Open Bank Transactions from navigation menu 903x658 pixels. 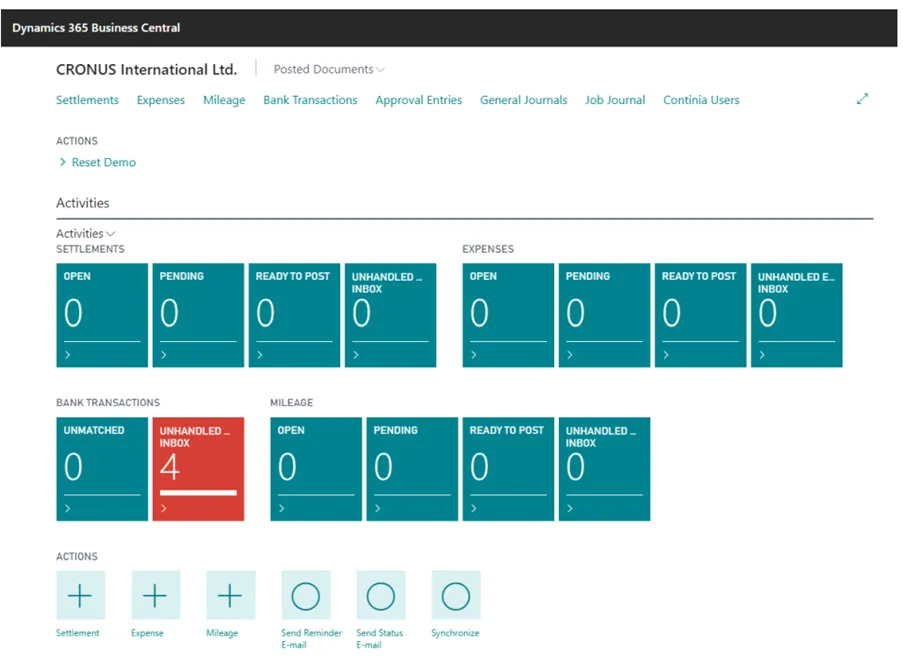pos(310,100)
